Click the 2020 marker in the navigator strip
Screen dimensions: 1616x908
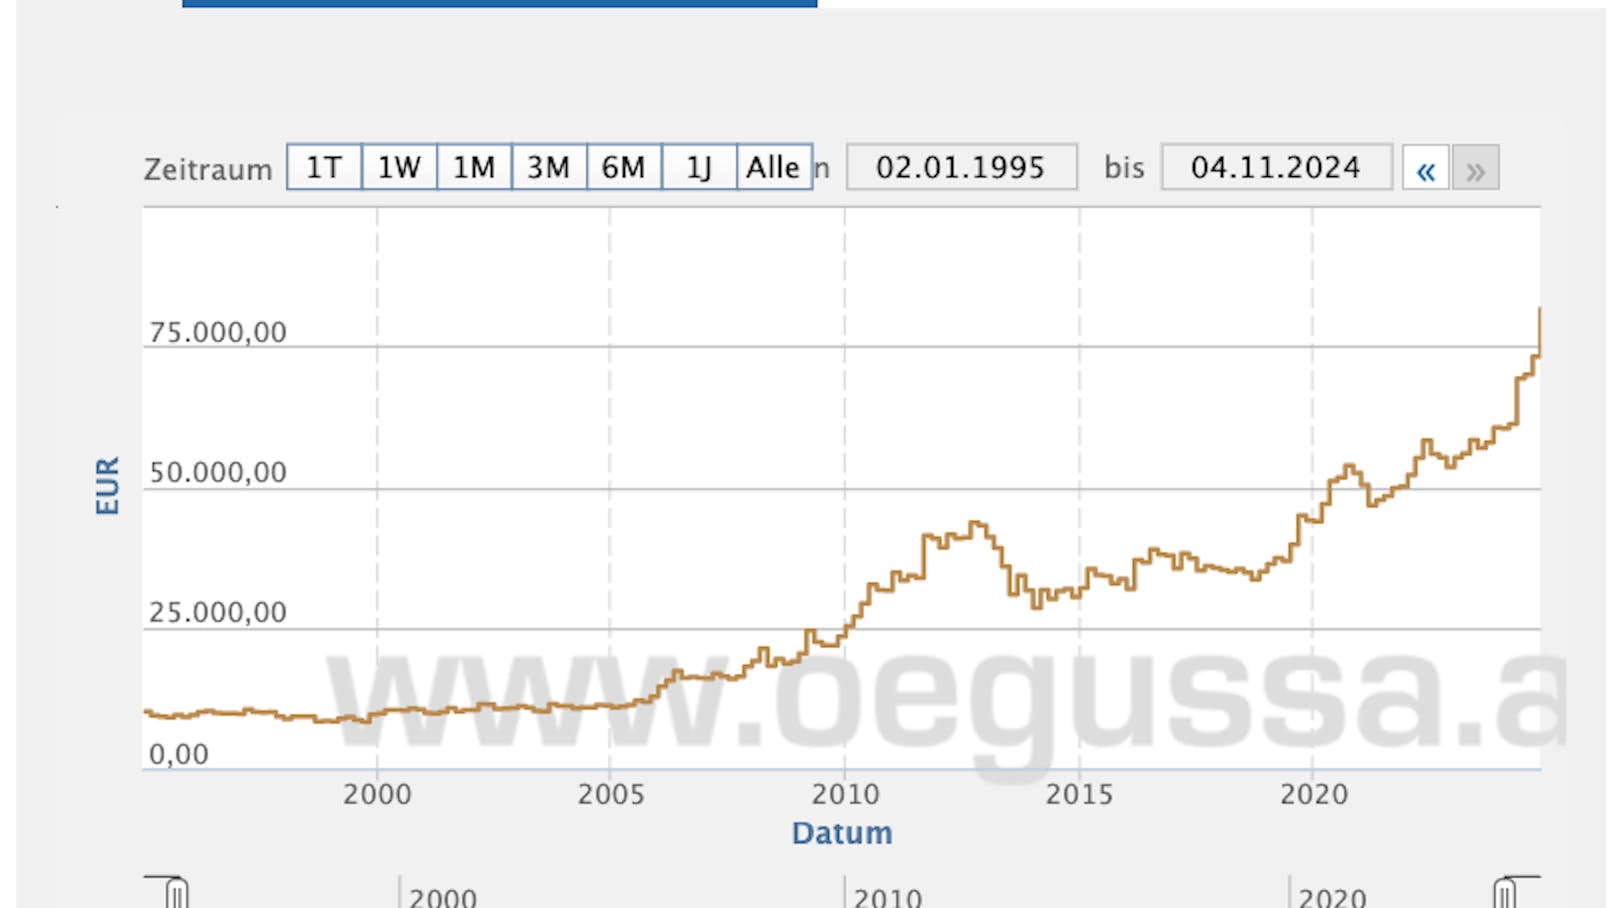tap(1333, 897)
